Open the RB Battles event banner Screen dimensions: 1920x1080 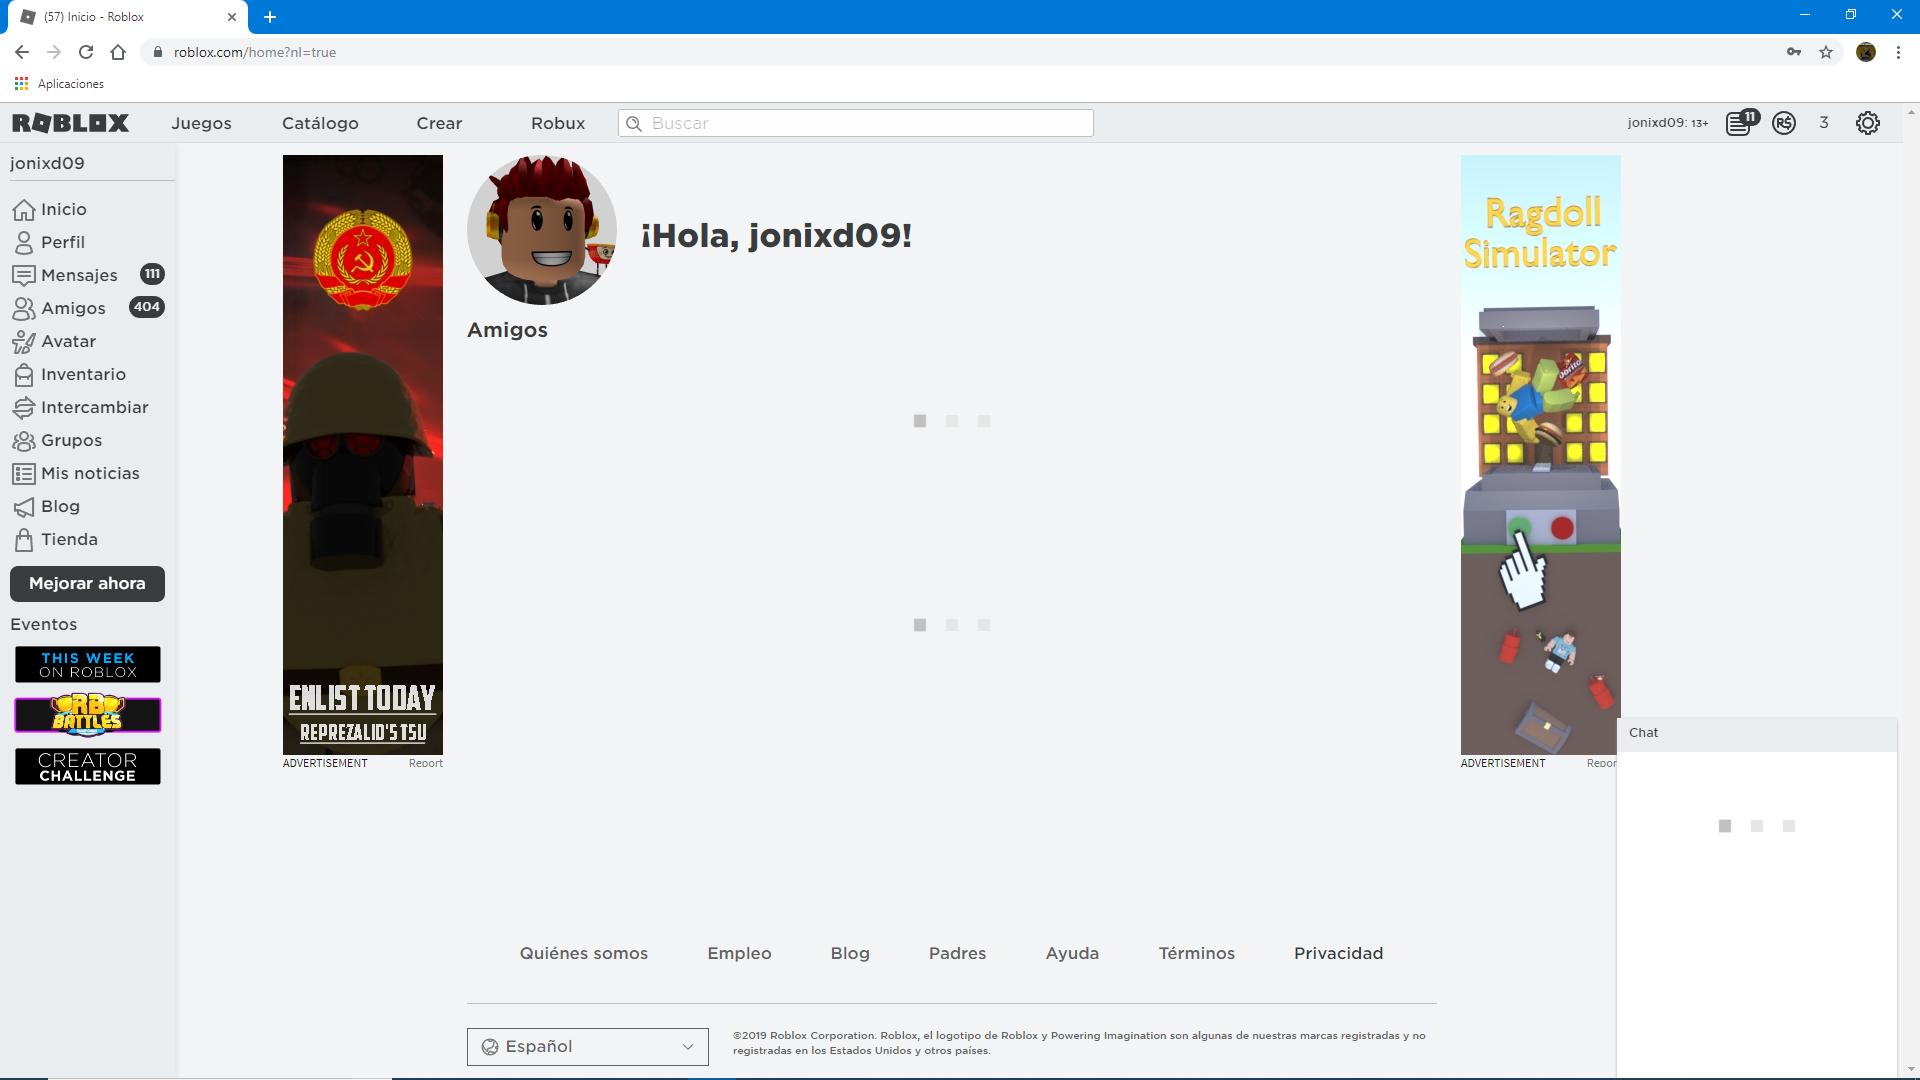87,715
